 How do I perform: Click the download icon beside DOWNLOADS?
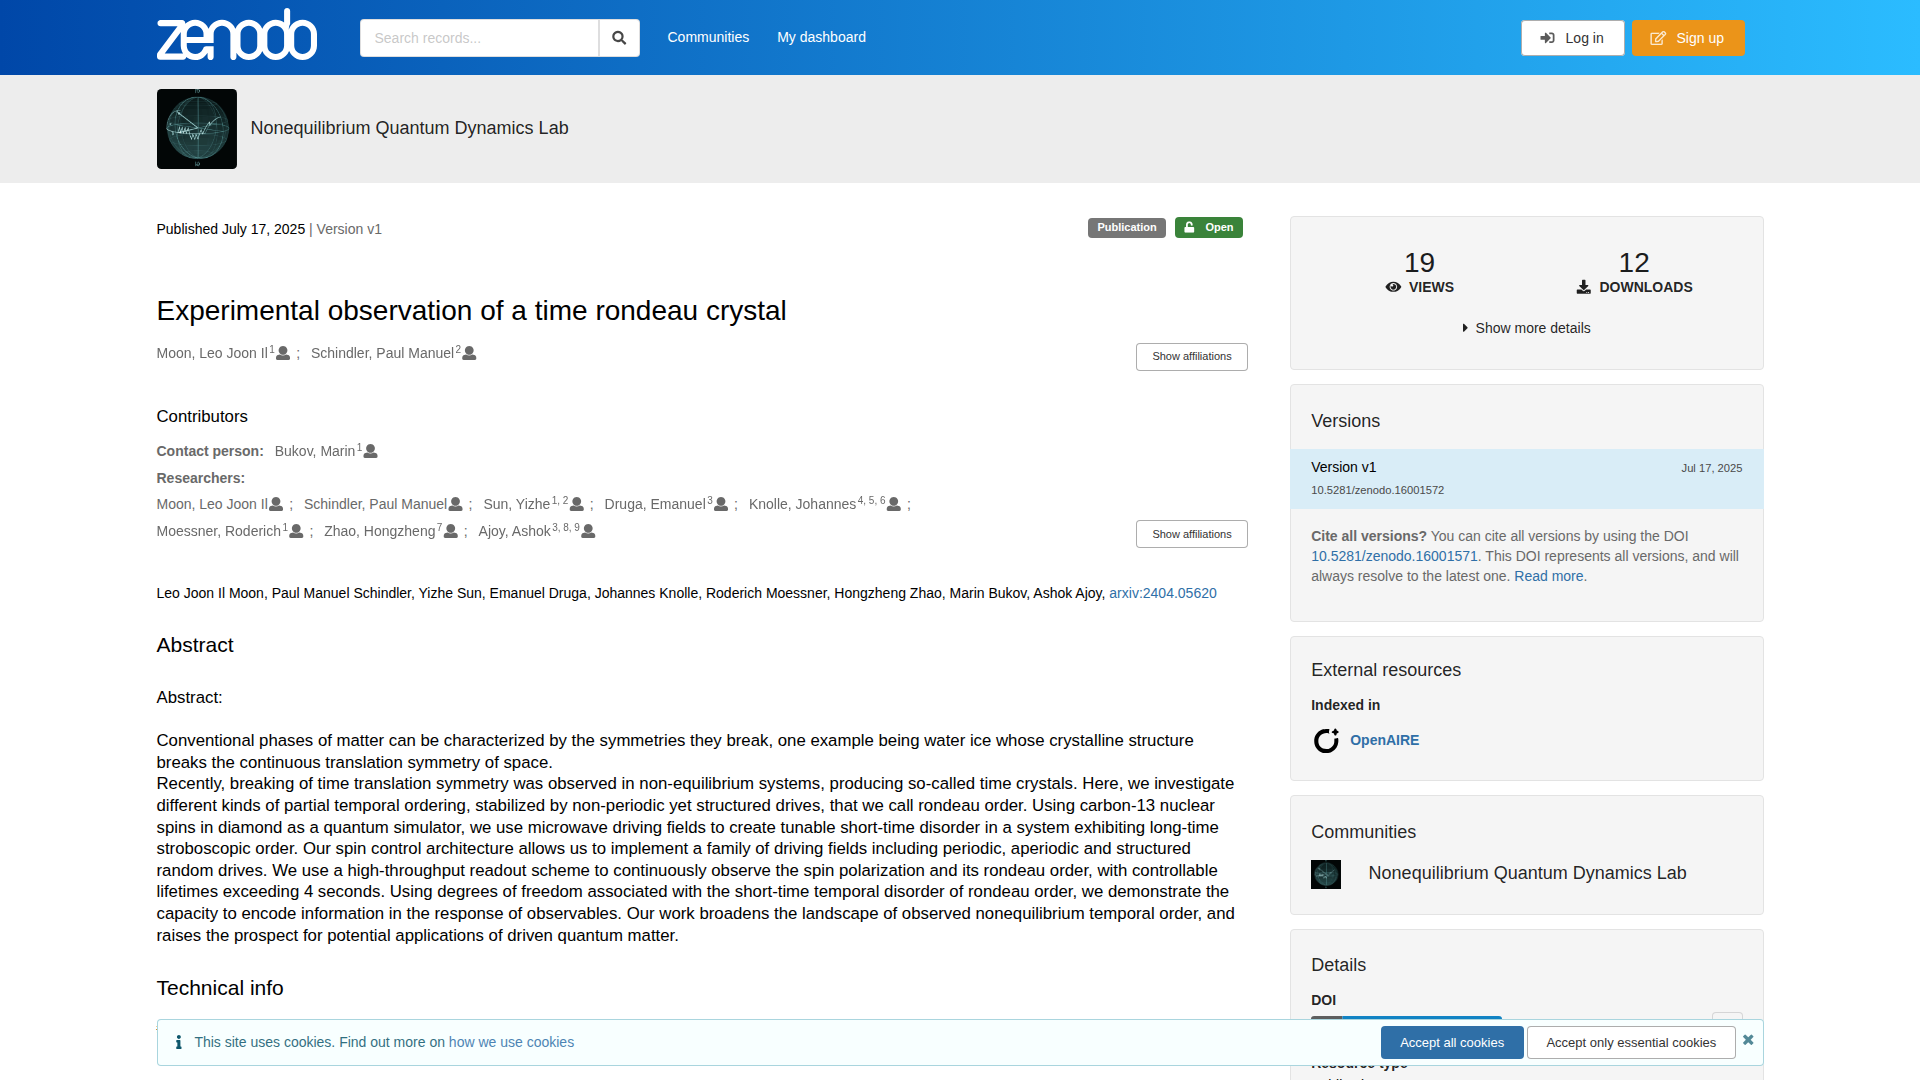1584,288
